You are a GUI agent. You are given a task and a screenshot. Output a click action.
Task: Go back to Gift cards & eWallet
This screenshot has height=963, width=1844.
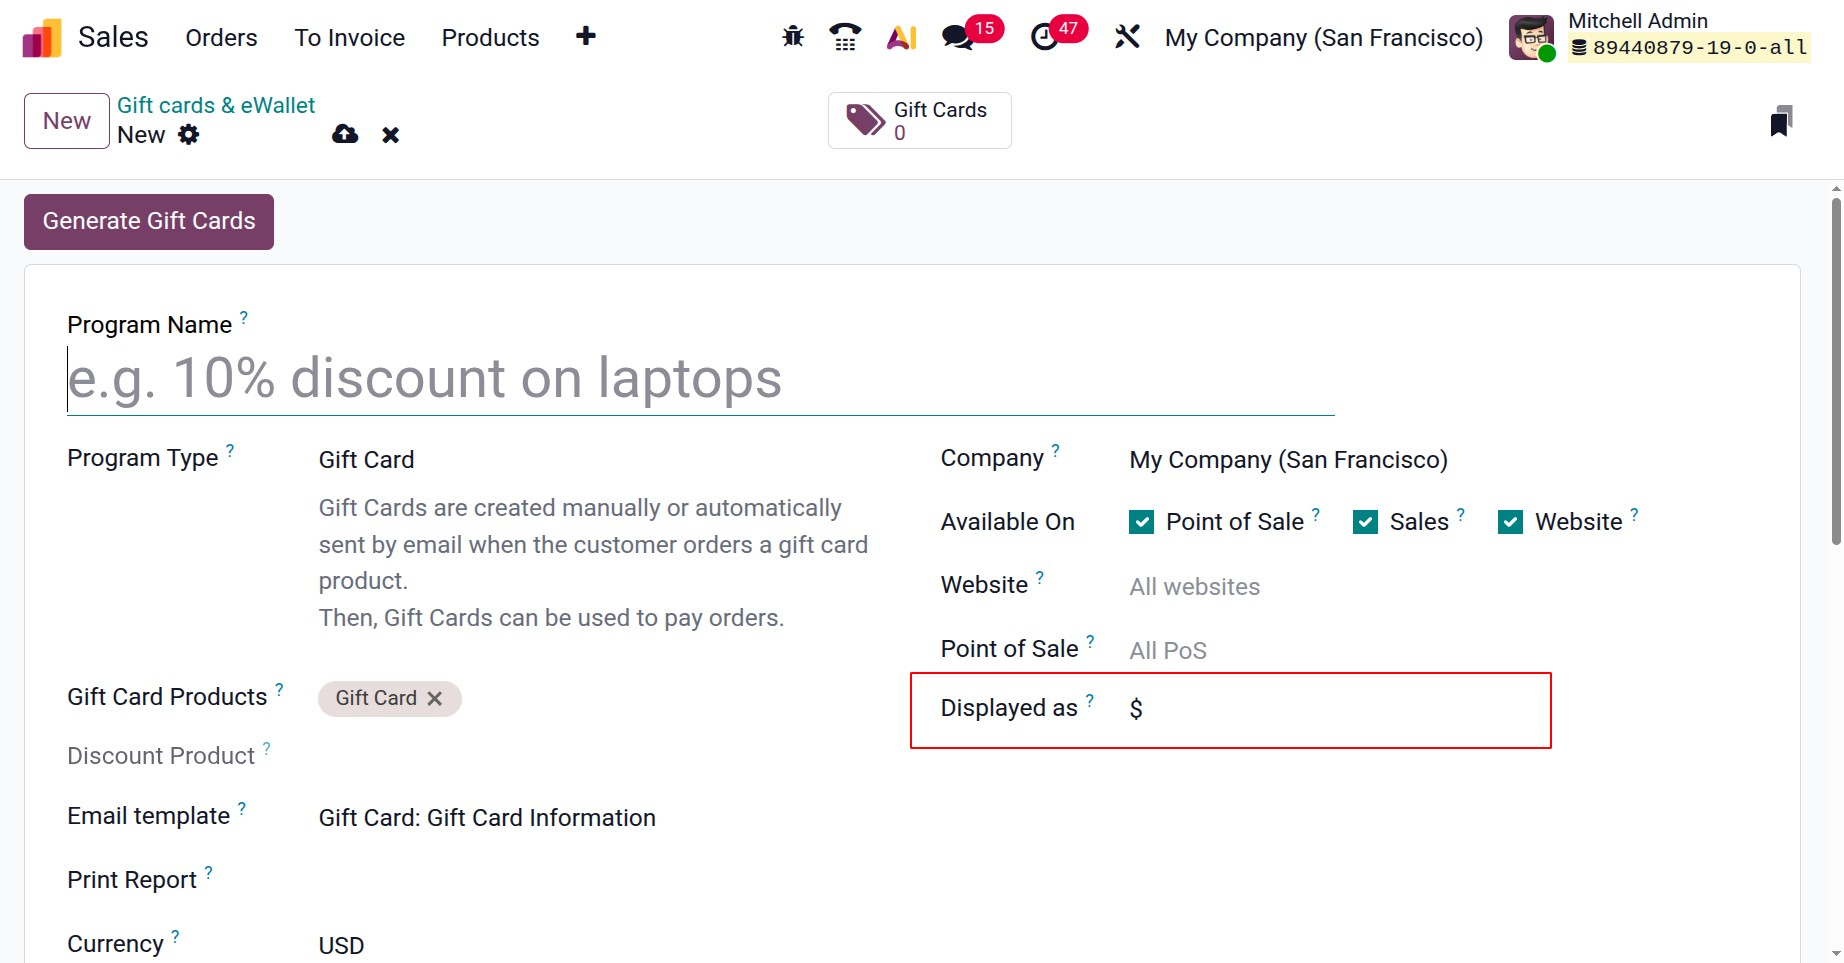coord(216,105)
